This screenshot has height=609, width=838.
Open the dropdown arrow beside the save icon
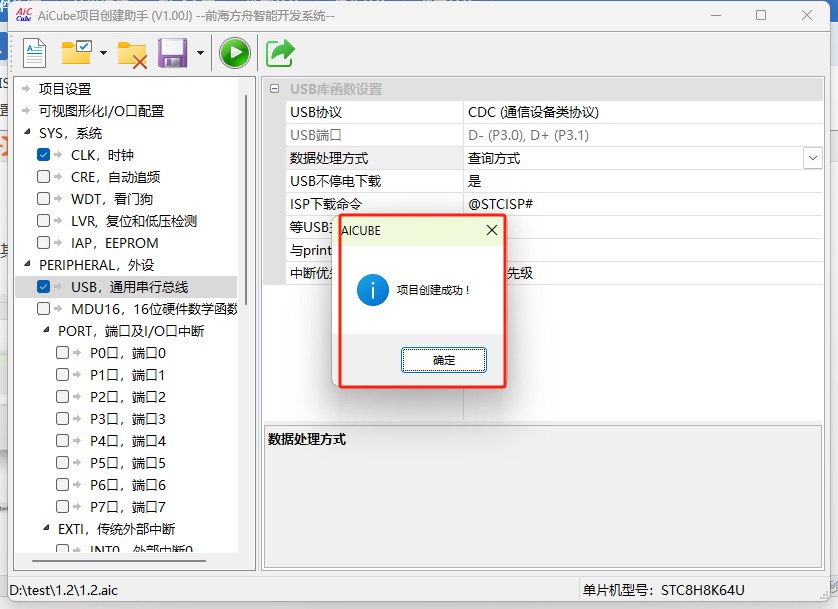coord(200,53)
